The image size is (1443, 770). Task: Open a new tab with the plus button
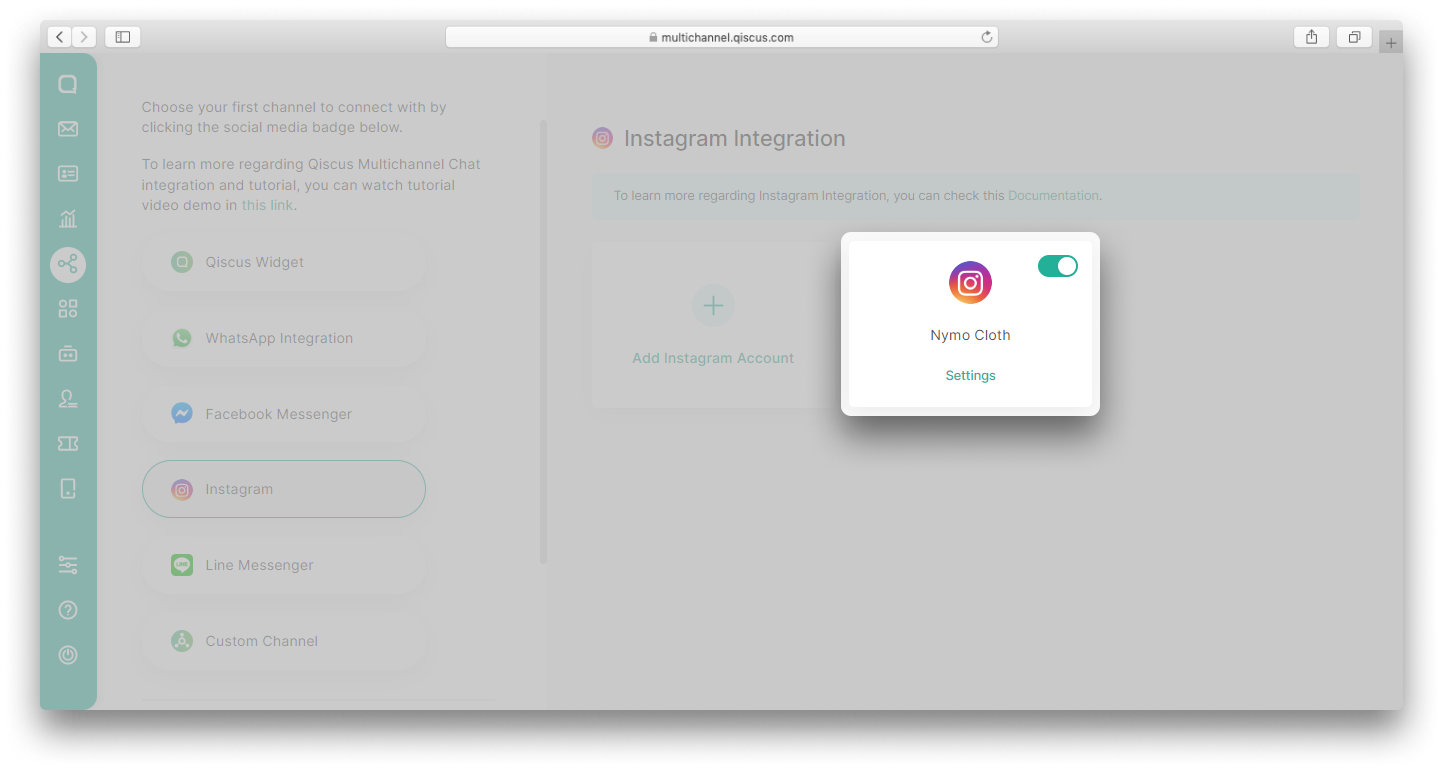tap(1391, 42)
